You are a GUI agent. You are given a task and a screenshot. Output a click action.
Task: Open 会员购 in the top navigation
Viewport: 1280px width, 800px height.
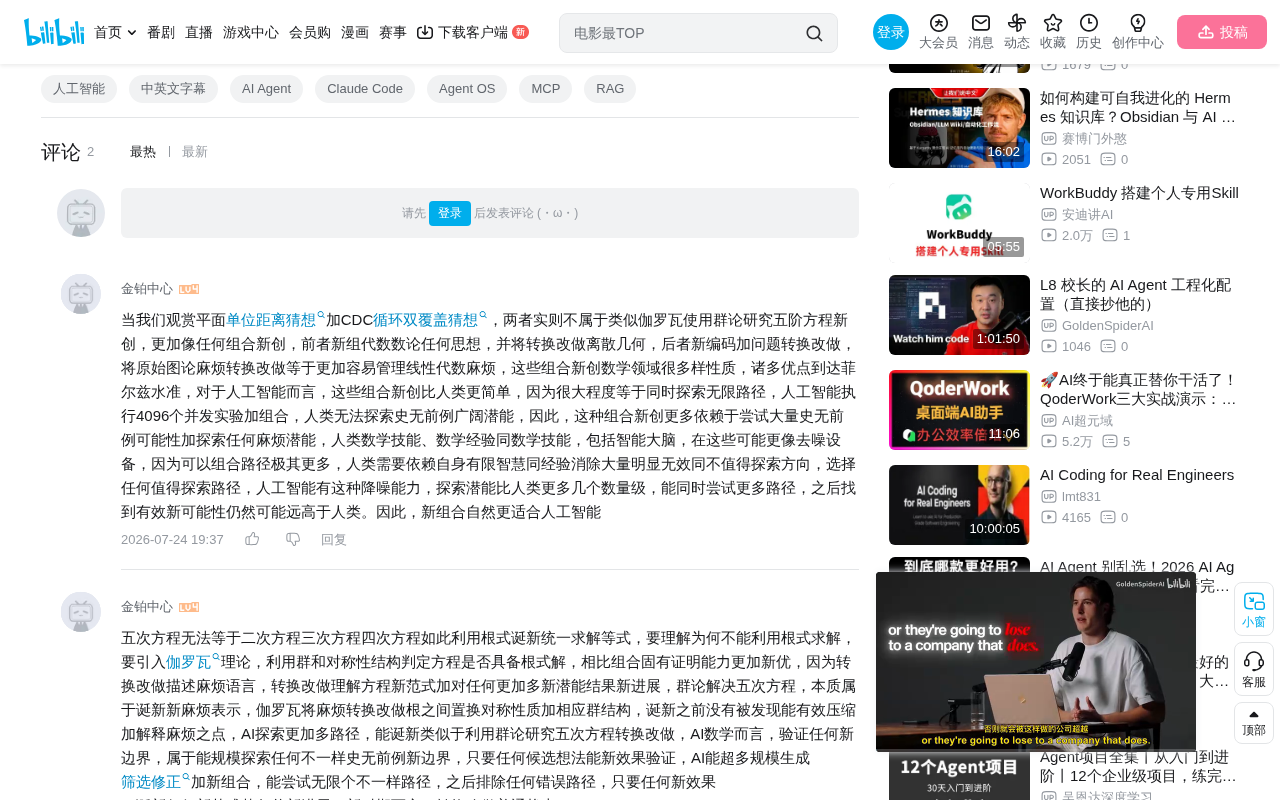click(310, 32)
